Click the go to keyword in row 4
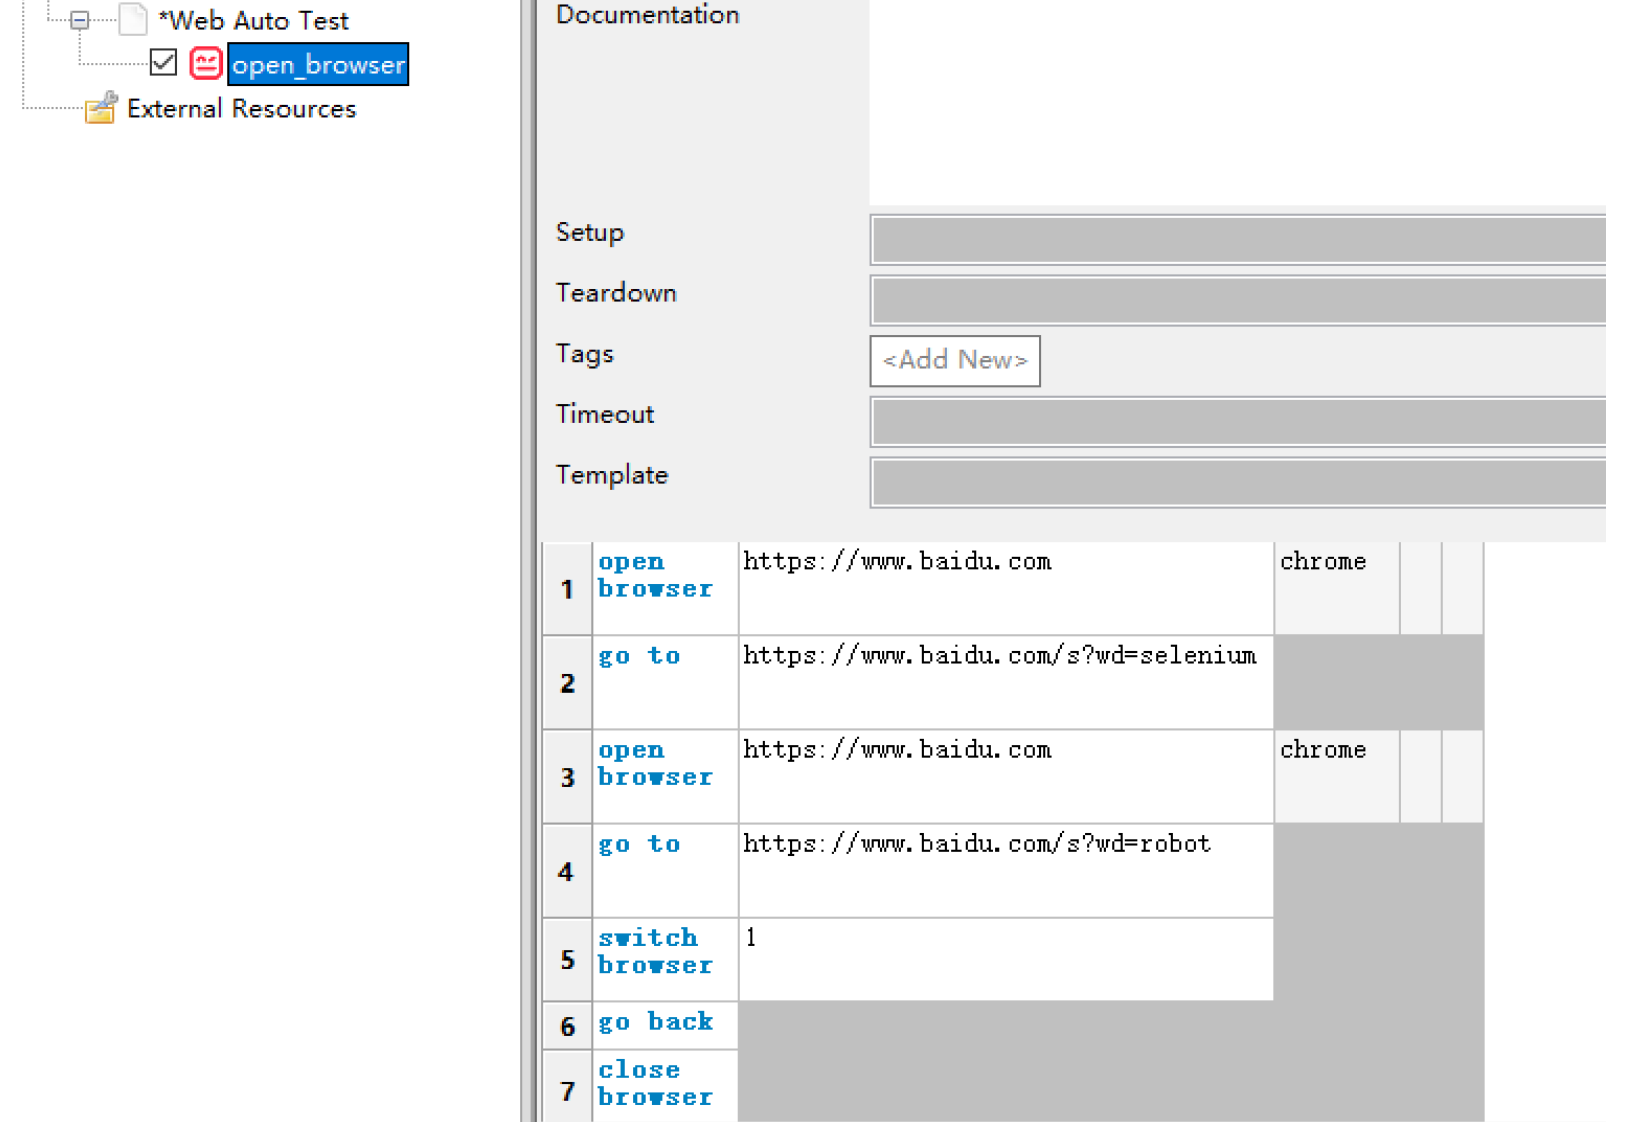This screenshot has width=1640, height=1122. (x=665, y=870)
